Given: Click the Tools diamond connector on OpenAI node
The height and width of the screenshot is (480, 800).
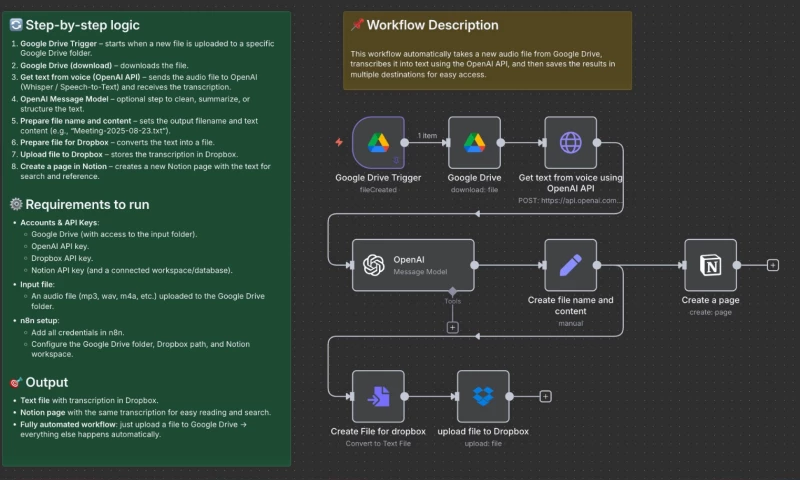Looking at the screenshot, I should tap(453, 291).
